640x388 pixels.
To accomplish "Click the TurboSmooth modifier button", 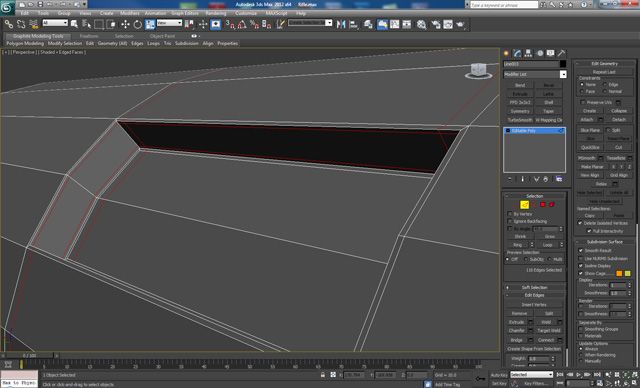I will coord(520,120).
